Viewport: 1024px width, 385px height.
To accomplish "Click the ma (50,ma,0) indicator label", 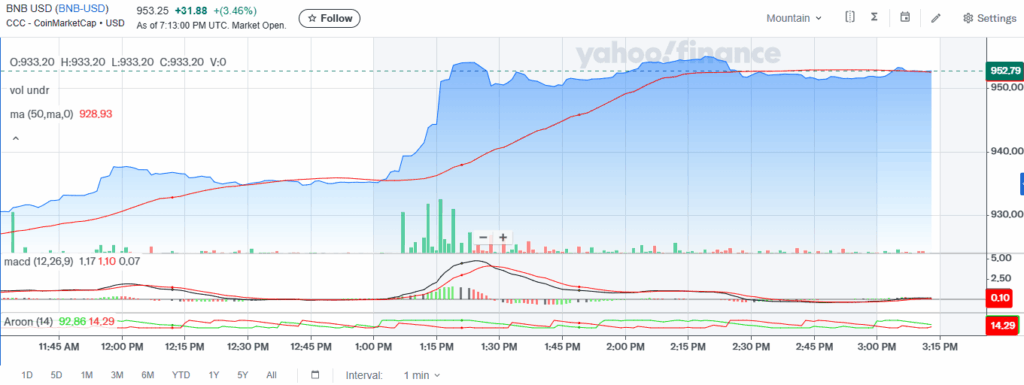I will pyautogui.click(x=42, y=114).
